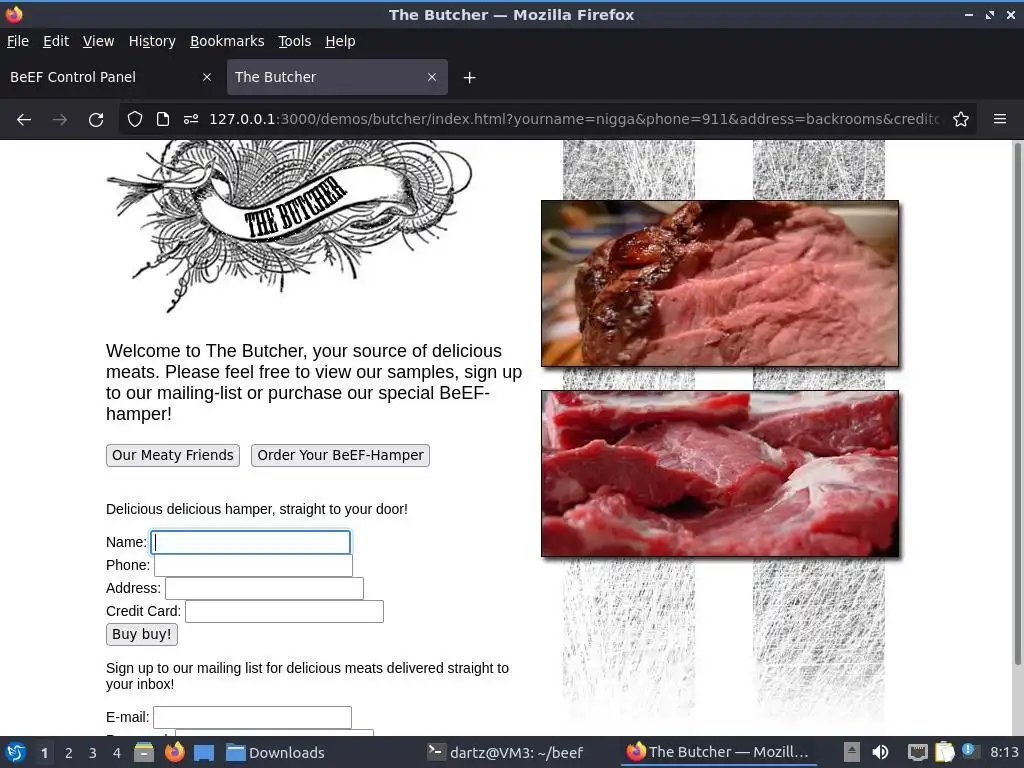Close the BeEF Control Panel tab
The width and height of the screenshot is (1024, 768).
[207, 77]
